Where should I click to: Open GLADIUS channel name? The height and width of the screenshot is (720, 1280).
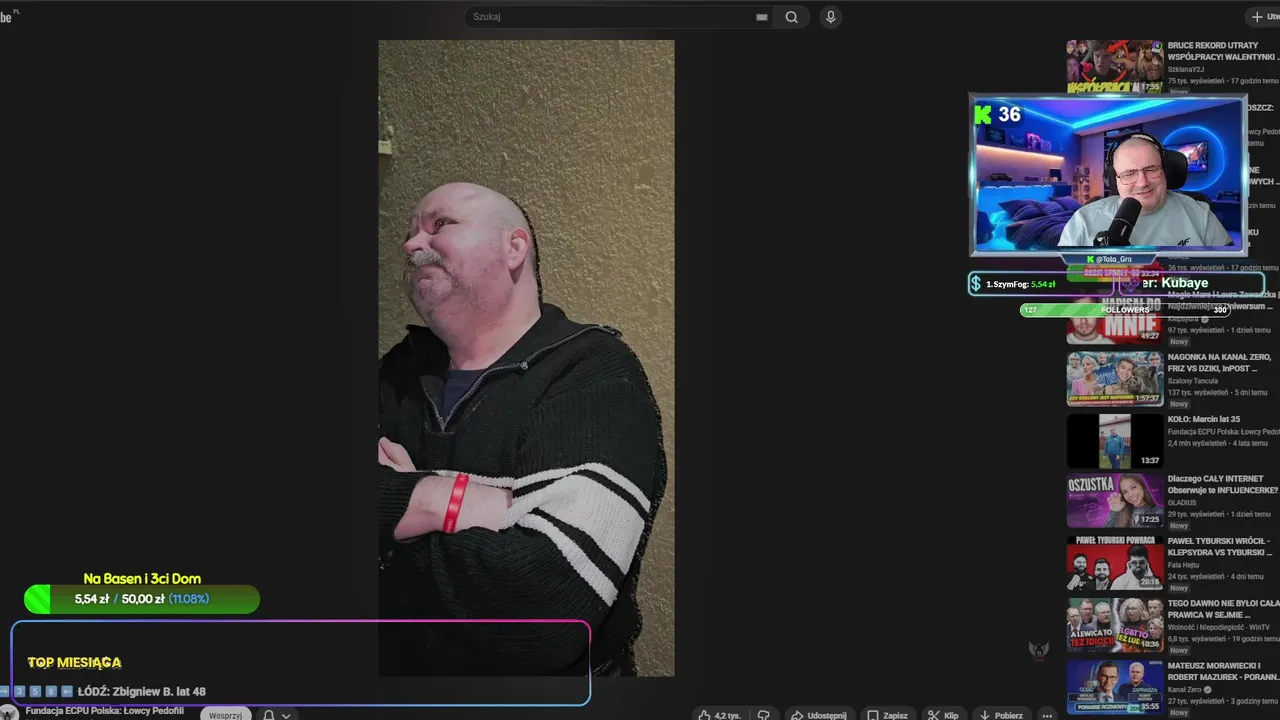coord(1182,503)
